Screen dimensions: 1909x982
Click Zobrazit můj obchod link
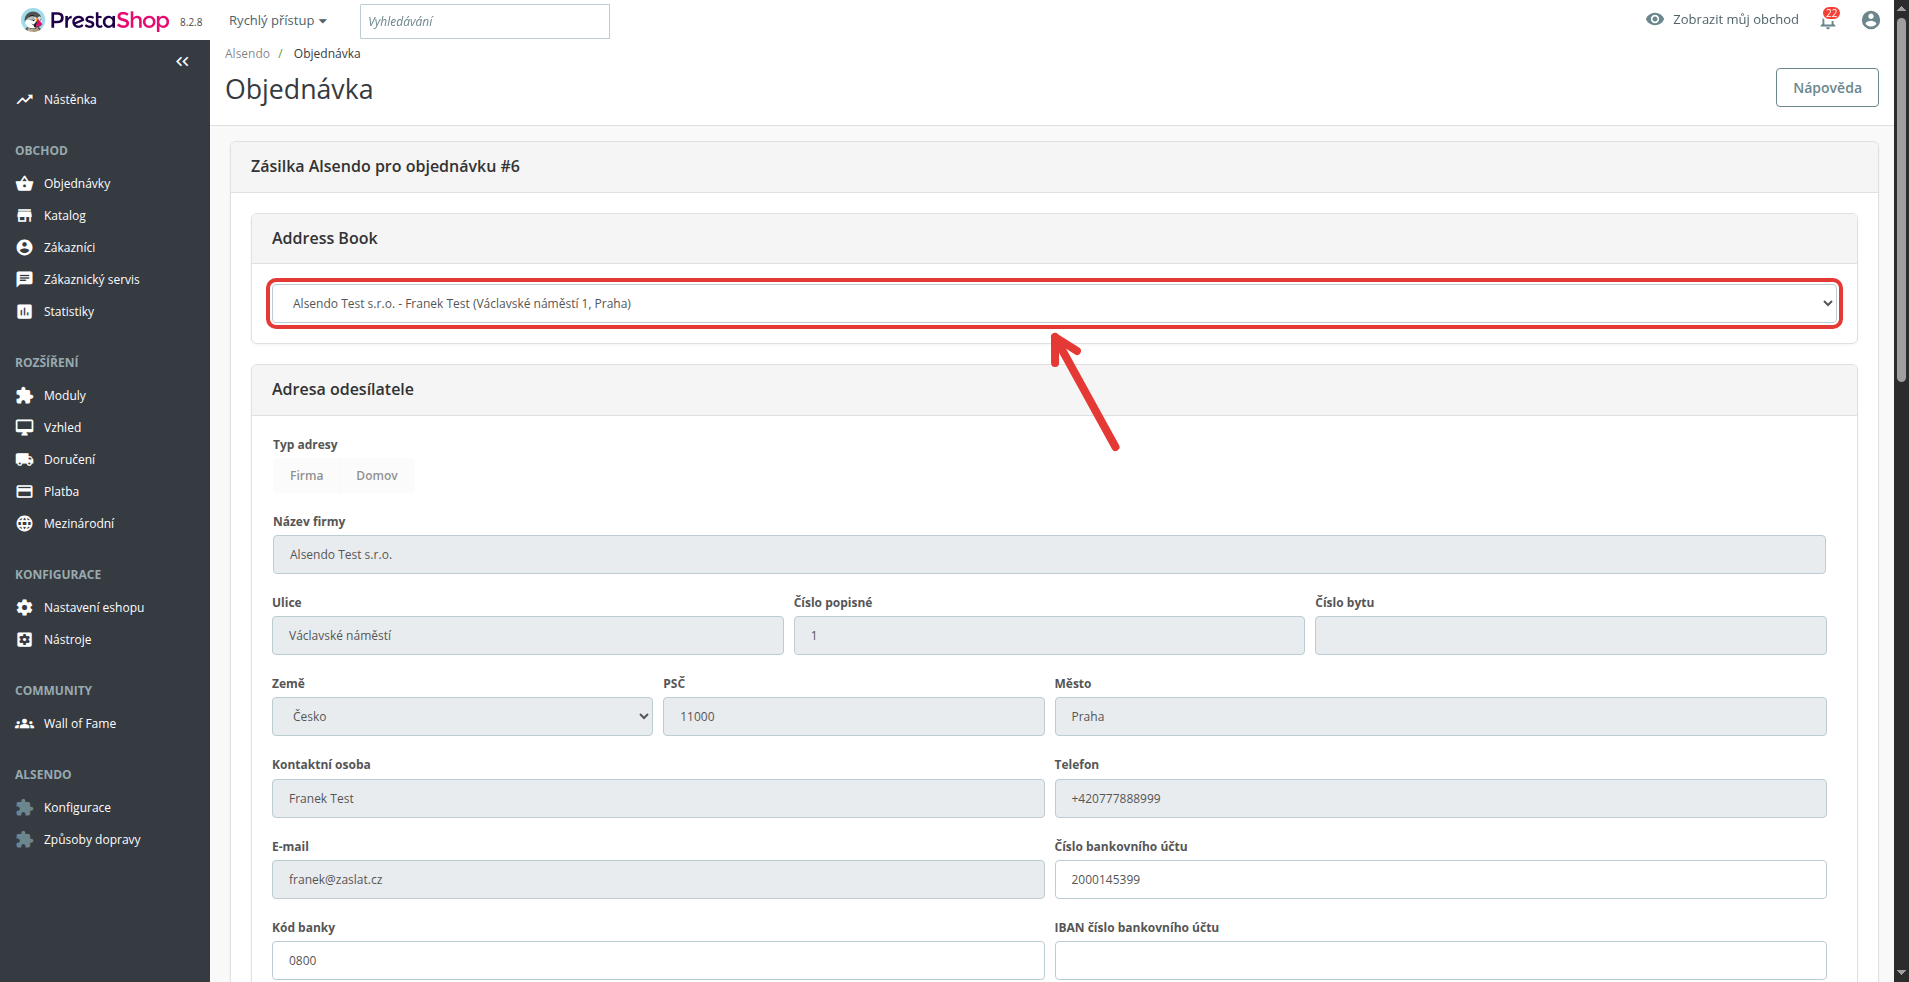(1735, 19)
